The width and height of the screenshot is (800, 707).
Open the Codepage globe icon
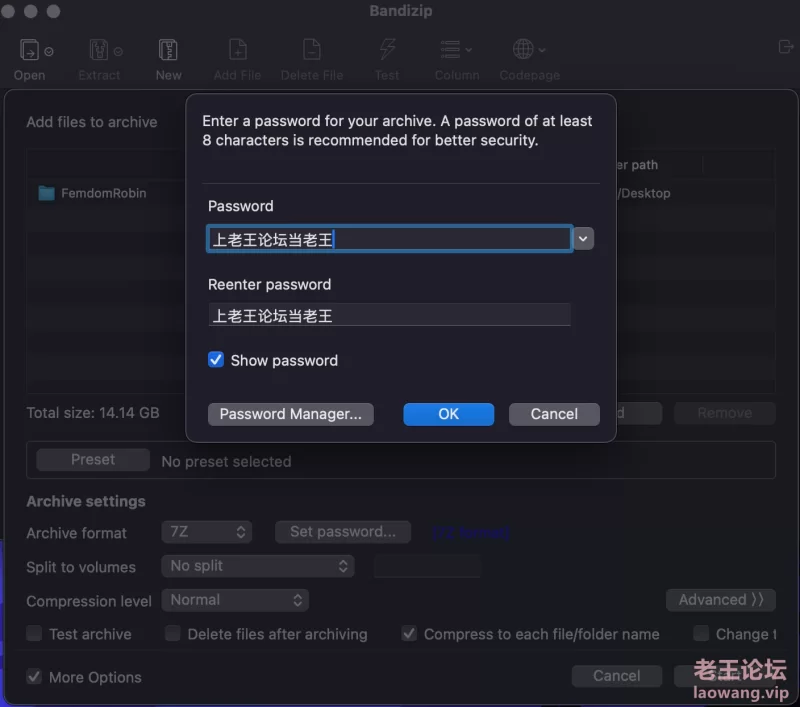(523, 49)
